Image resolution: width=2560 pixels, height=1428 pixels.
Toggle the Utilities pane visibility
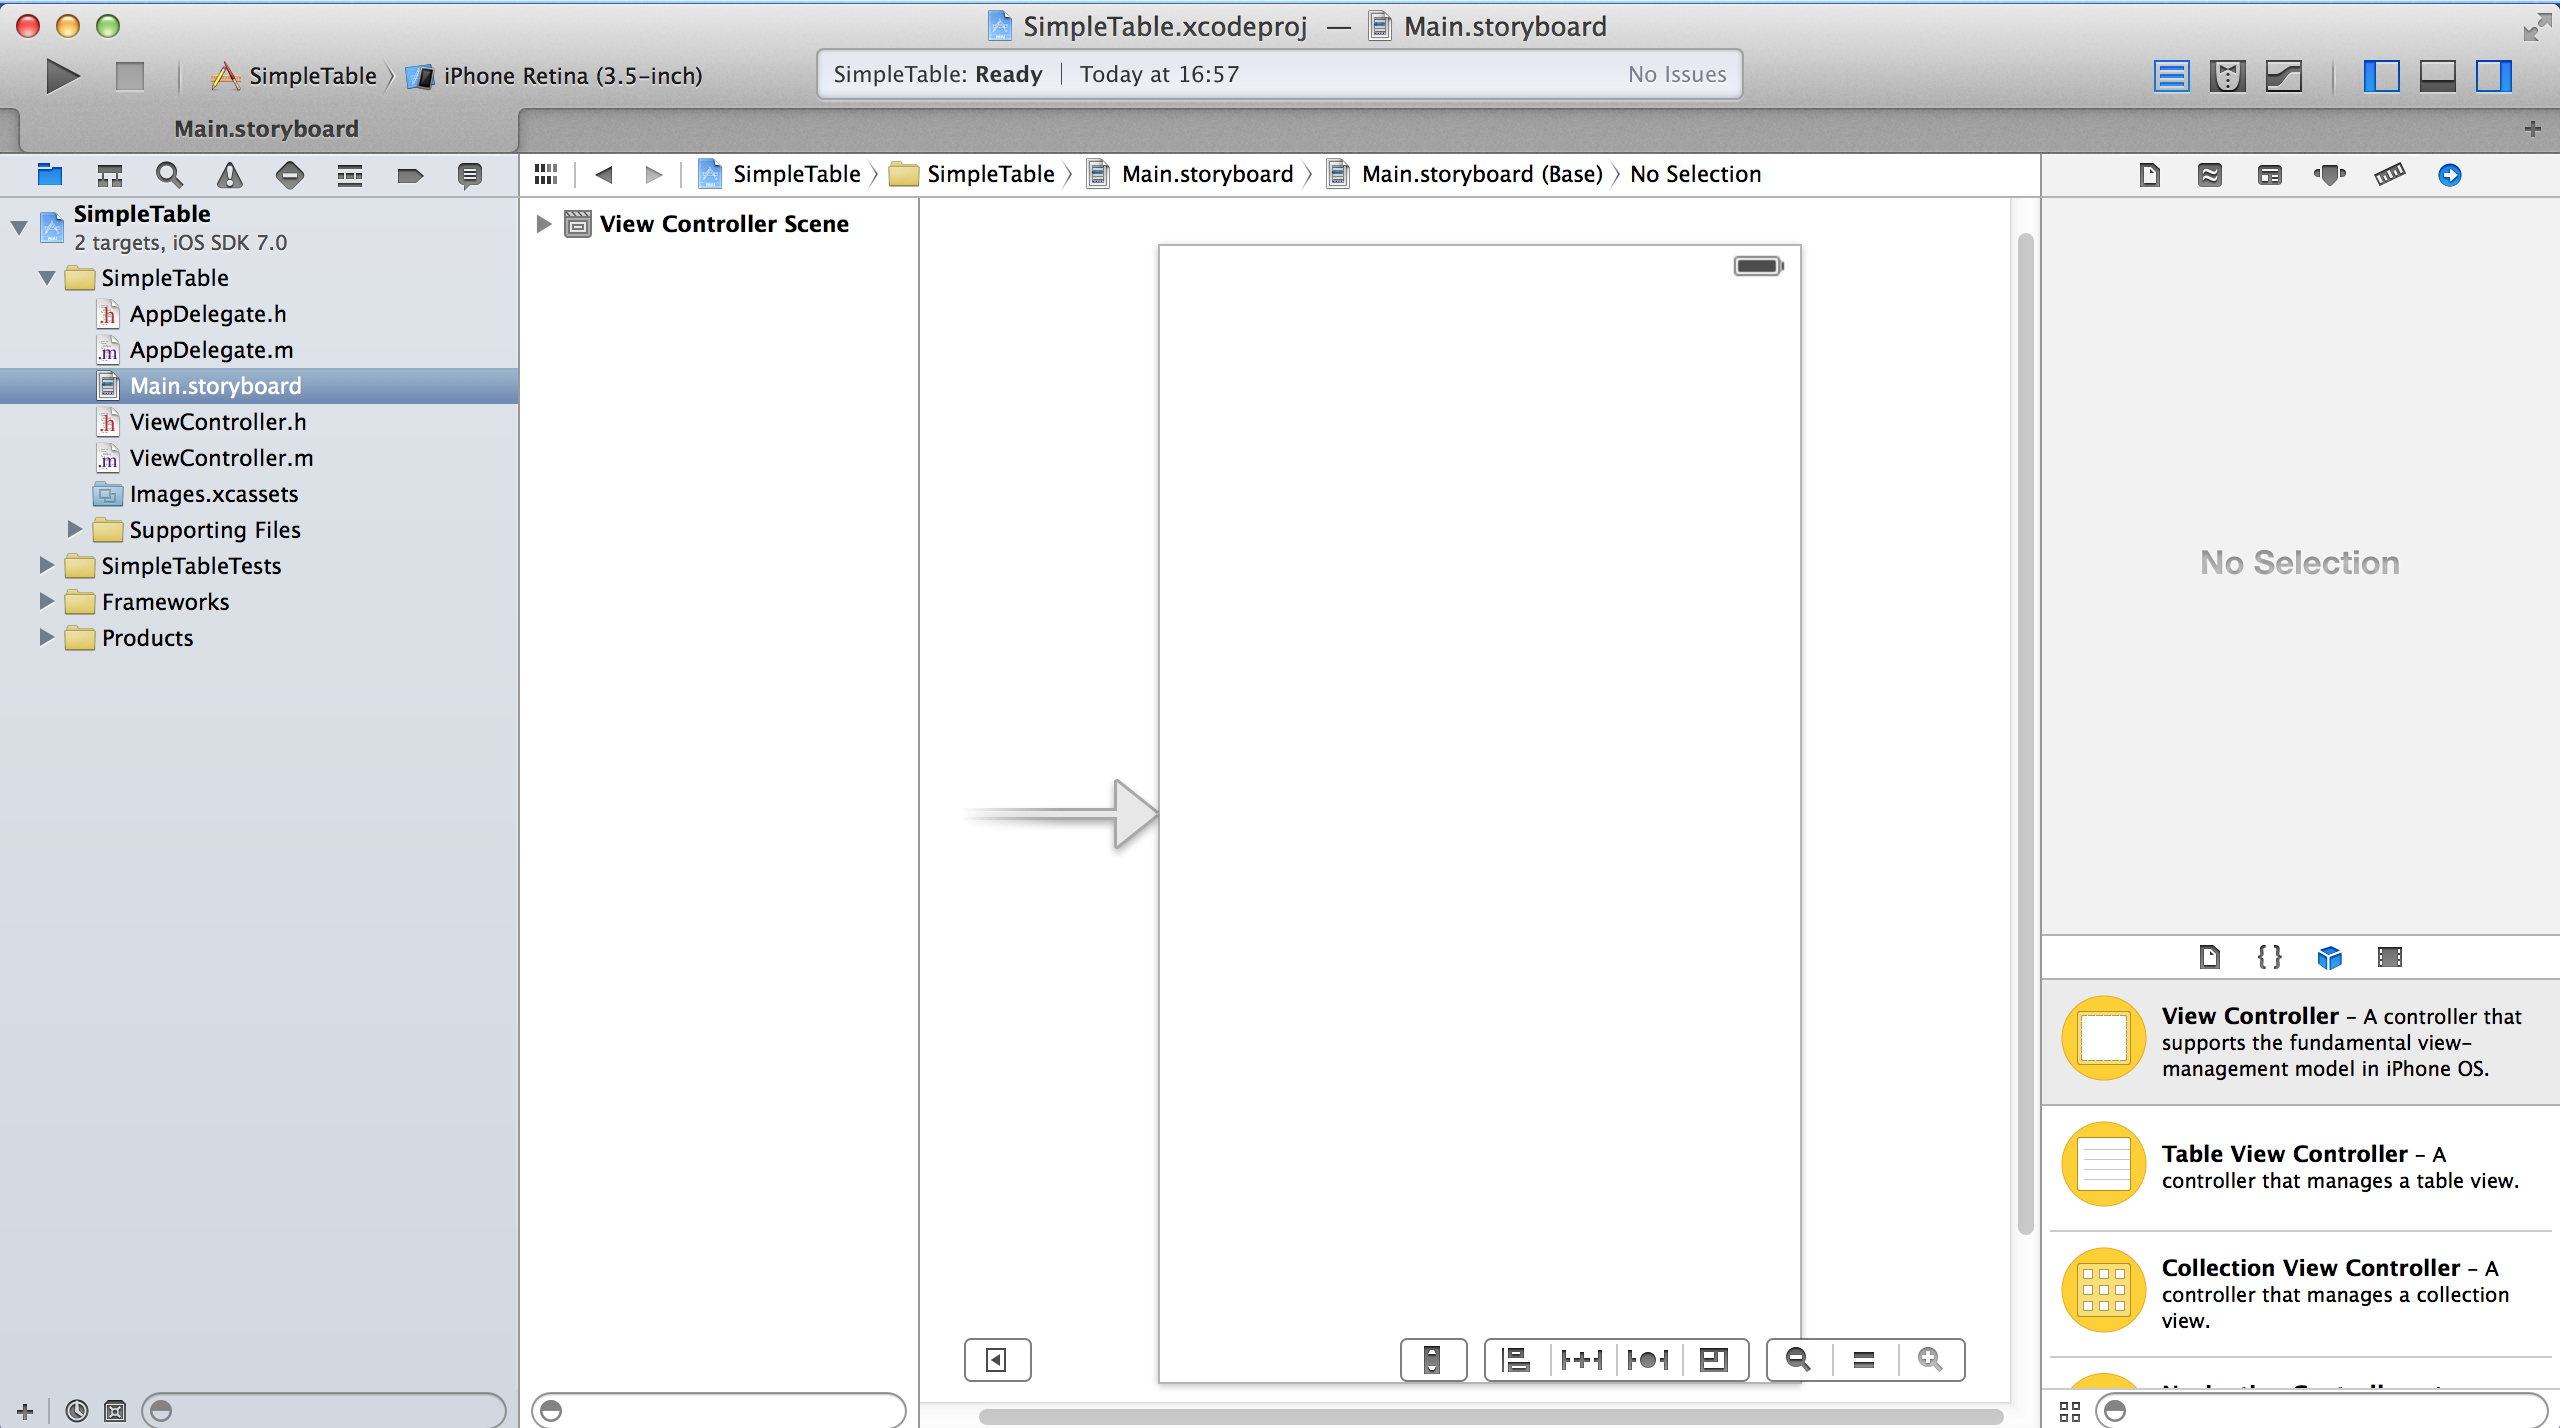coord(2493,76)
